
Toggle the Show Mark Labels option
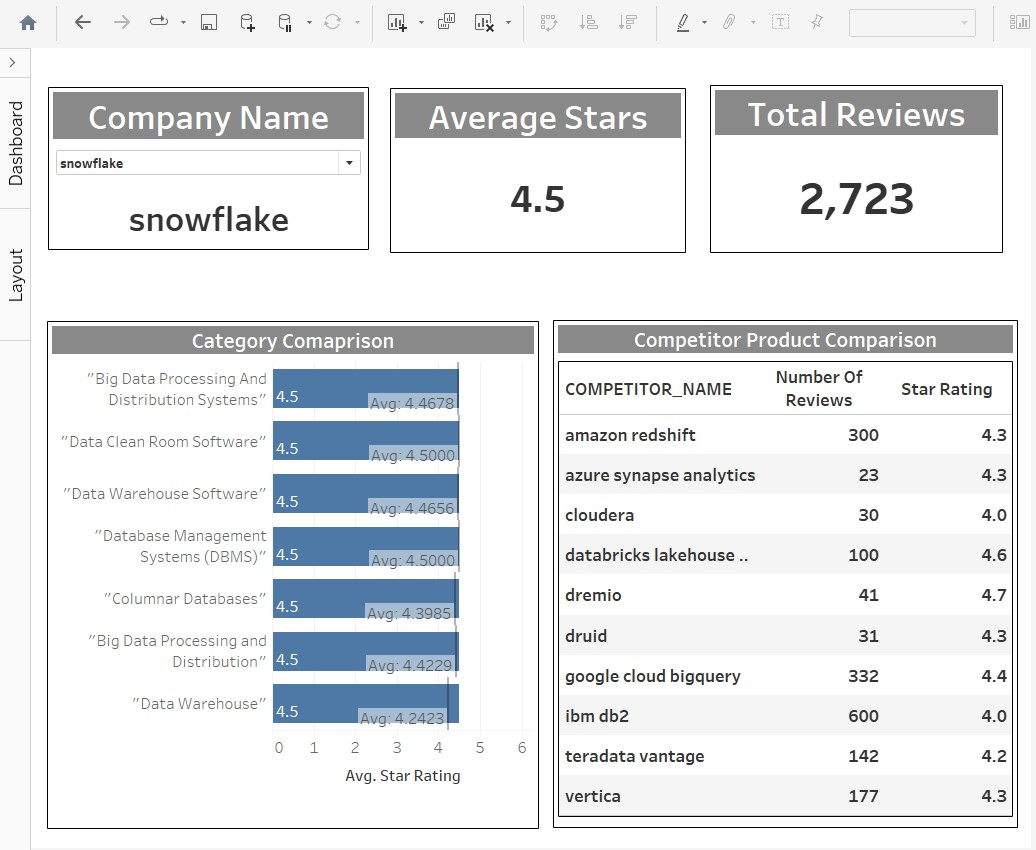(779, 22)
